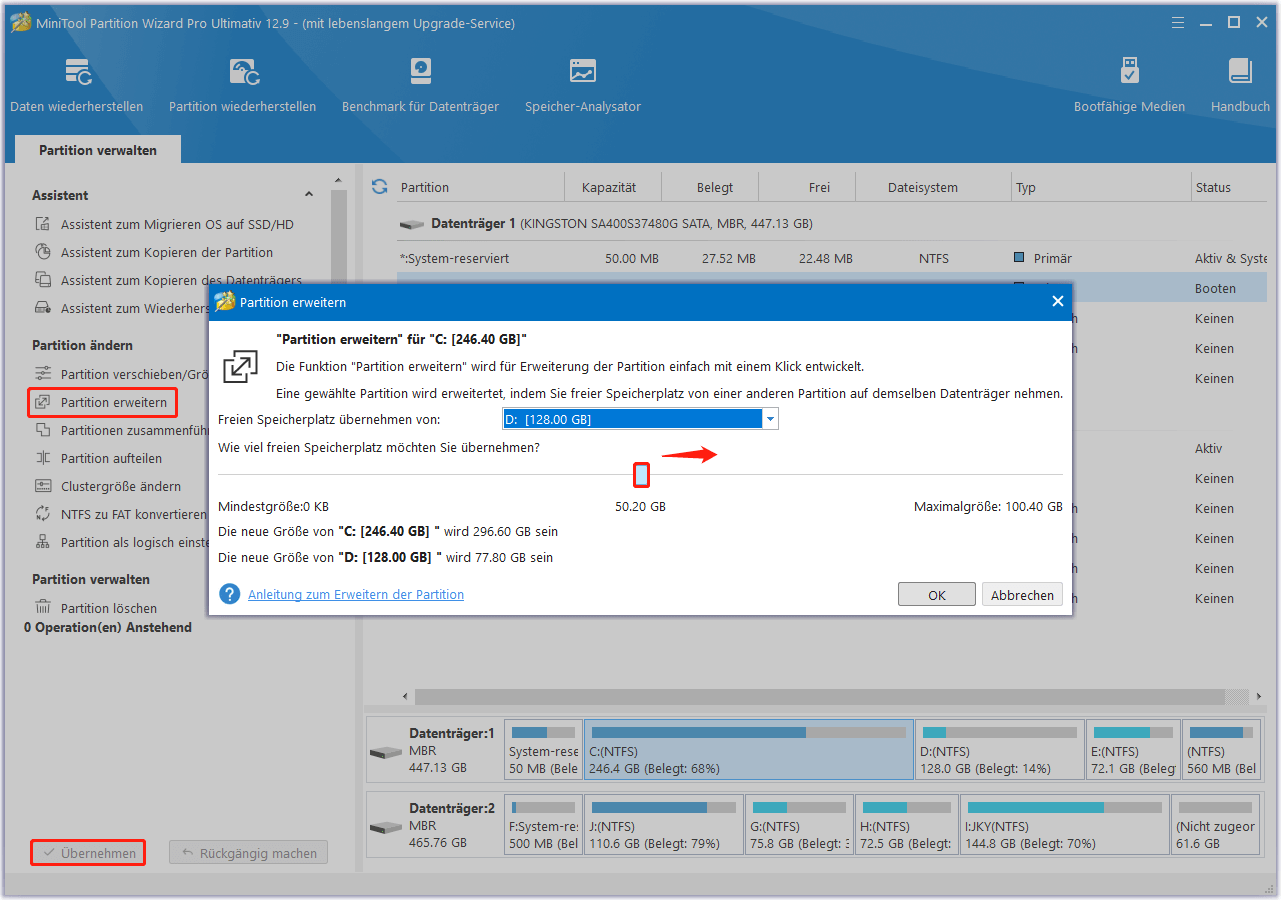1281x900 pixels.
Task: Open Anleitung zum Erweitern der Partition link
Action: pyautogui.click(x=356, y=595)
